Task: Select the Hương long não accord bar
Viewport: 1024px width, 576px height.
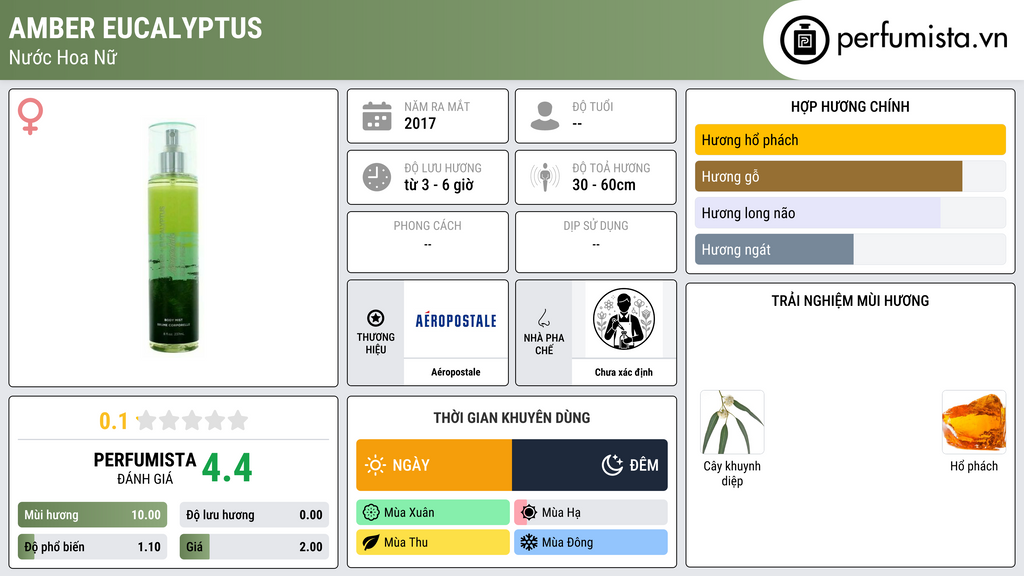Action: (x=850, y=213)
